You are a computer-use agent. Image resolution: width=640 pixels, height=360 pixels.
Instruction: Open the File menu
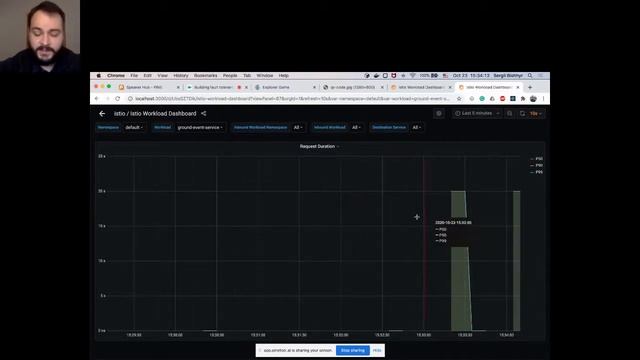pyautogui.click(x=134, y=76)
